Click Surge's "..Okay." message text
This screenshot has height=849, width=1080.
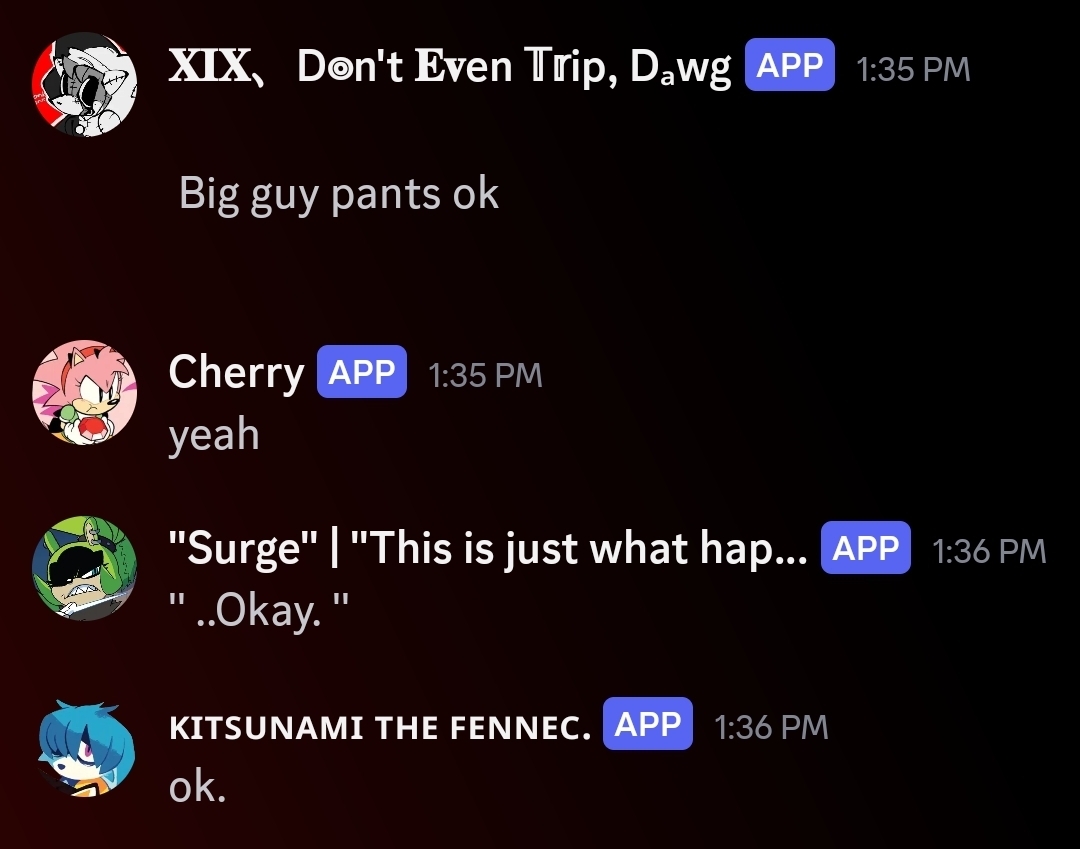(257, 611)
